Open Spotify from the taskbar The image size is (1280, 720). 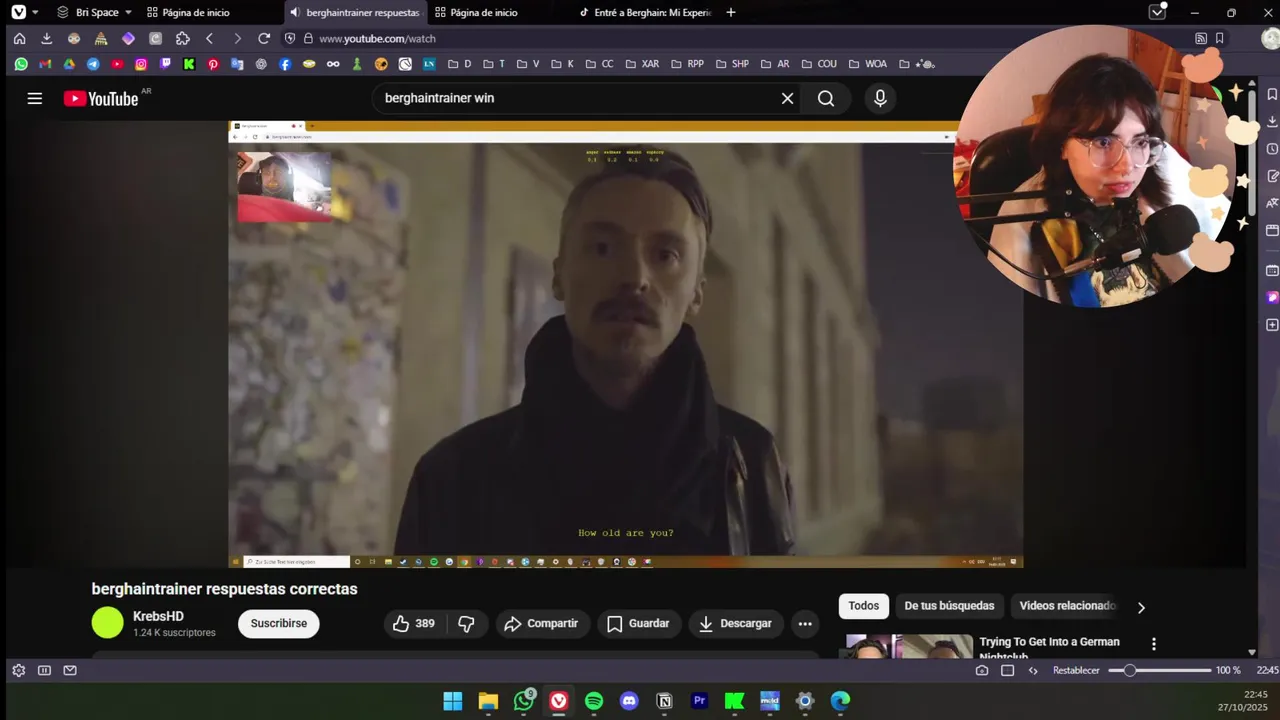(x=594, y=701)
